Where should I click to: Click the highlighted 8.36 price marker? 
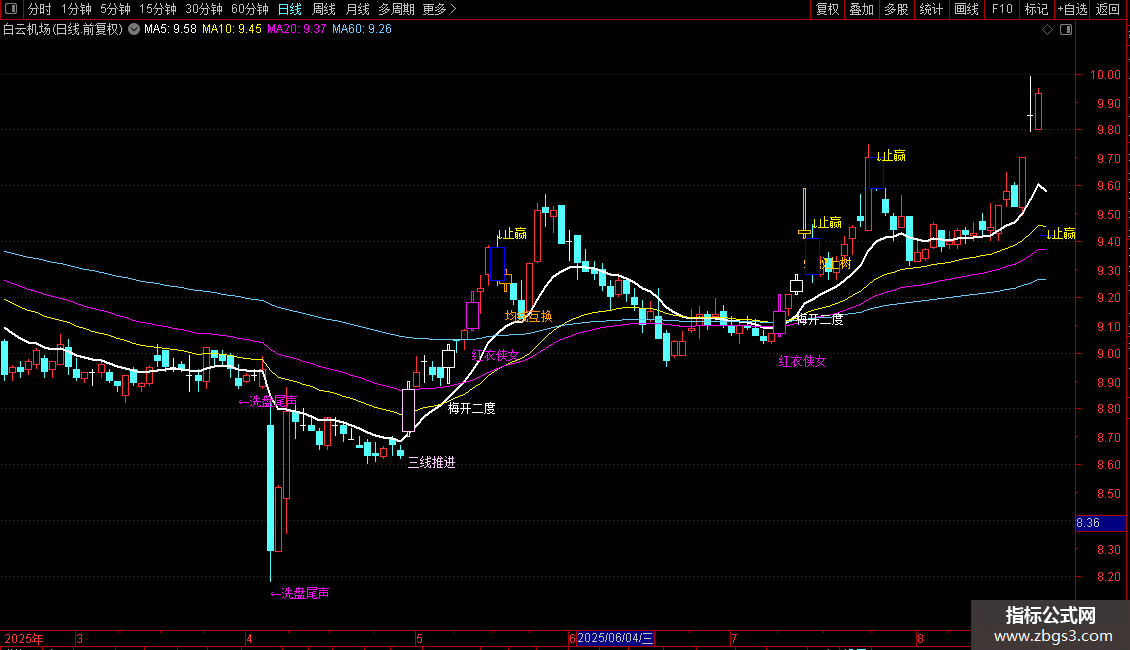point(1100,523)
